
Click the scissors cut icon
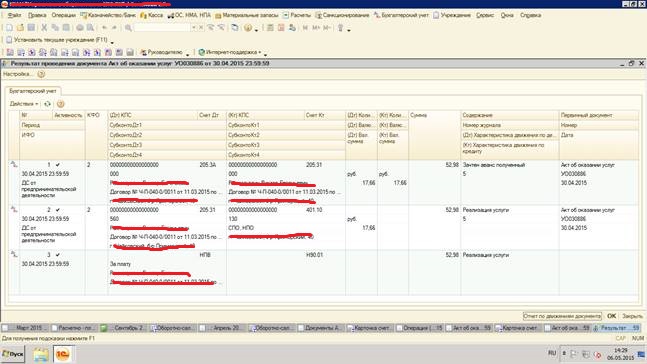pos(44,28)
